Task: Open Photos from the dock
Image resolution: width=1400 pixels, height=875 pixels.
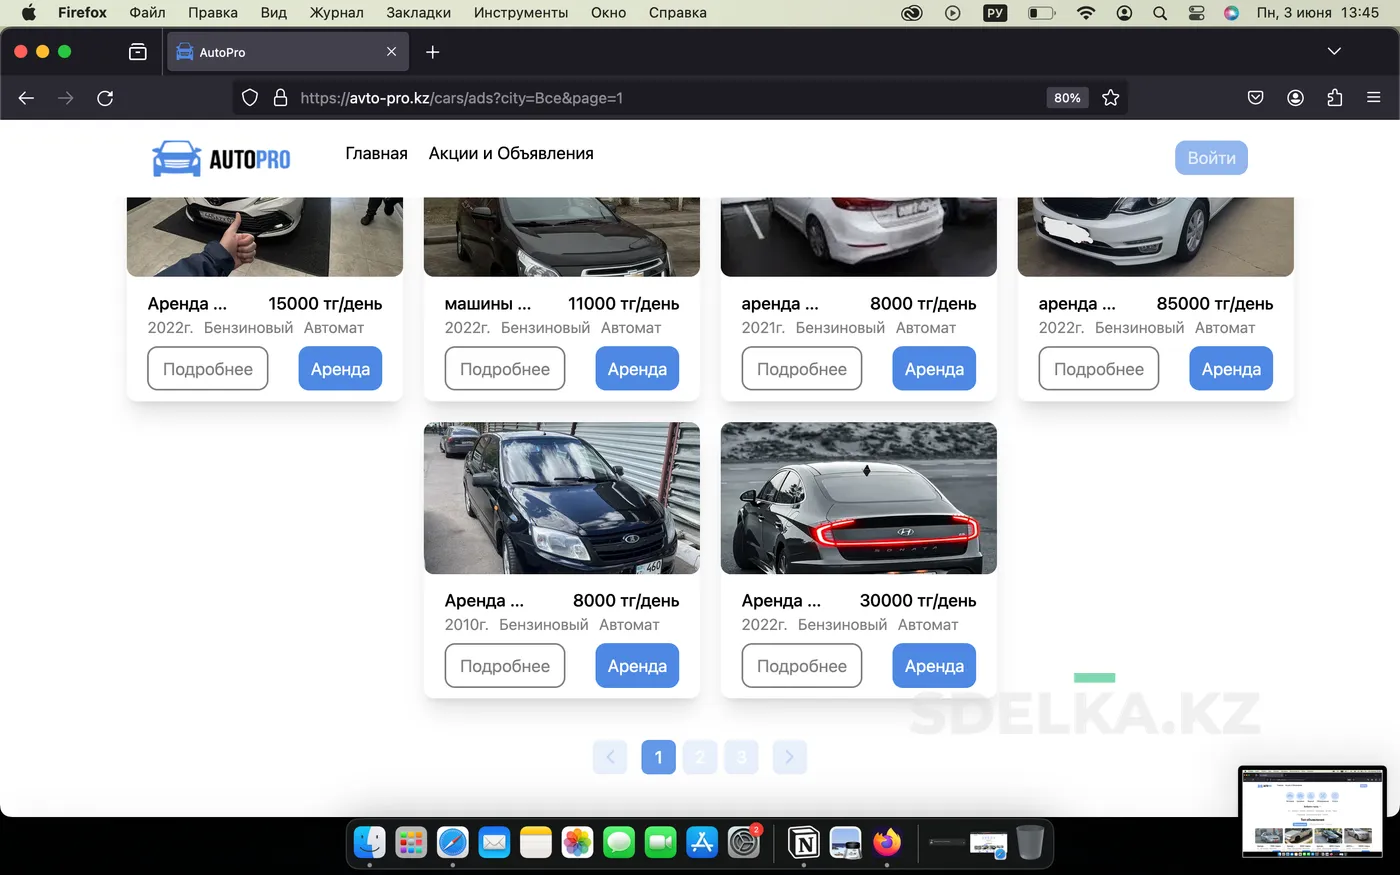Action: (x=577, y=843)
